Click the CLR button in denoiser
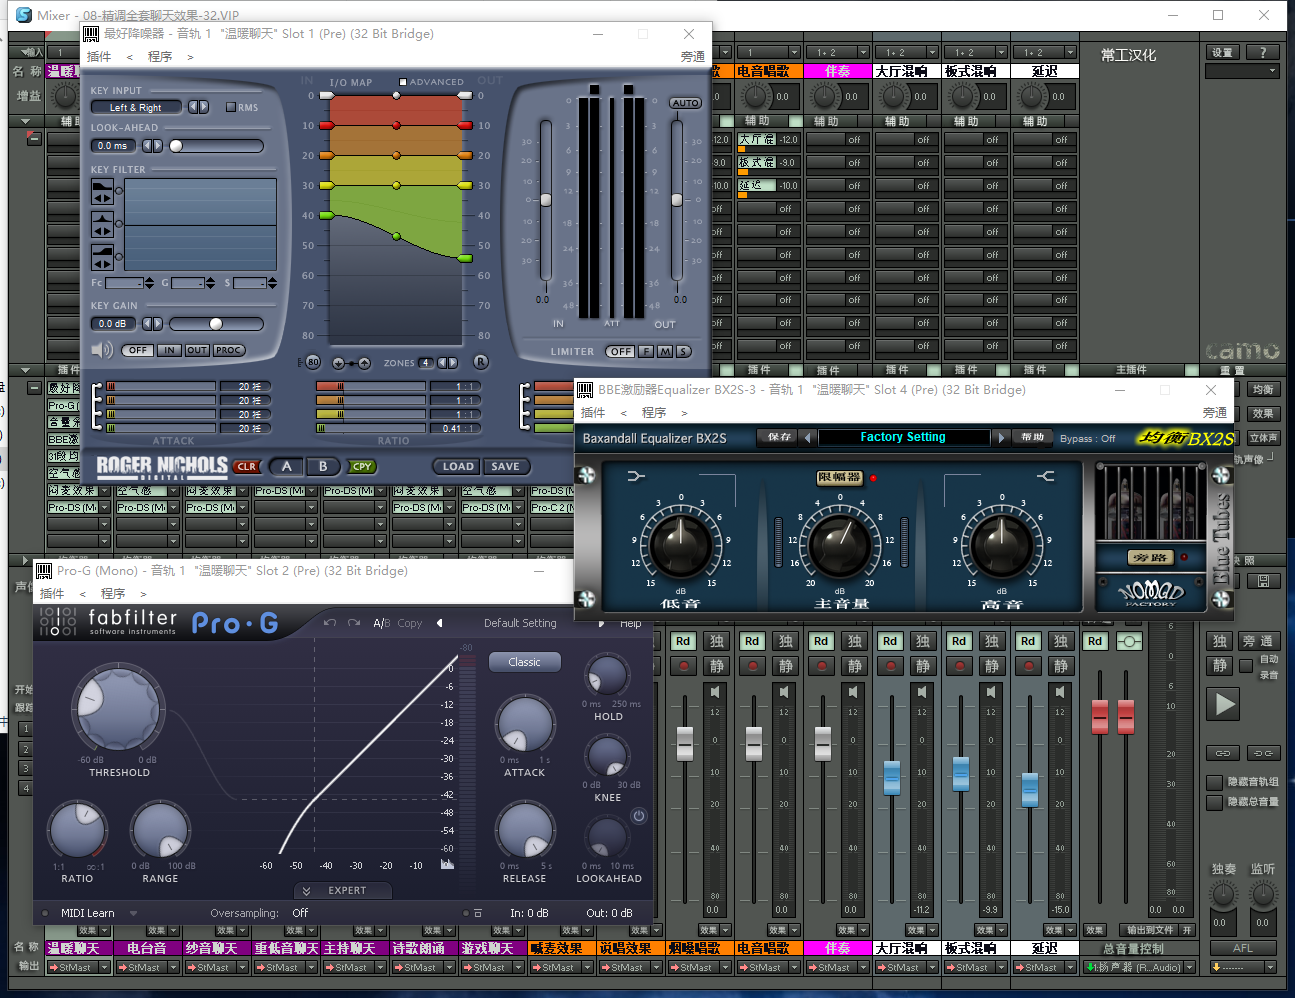The width and height of the screenshot is (1295, 998). pos(246,467)
